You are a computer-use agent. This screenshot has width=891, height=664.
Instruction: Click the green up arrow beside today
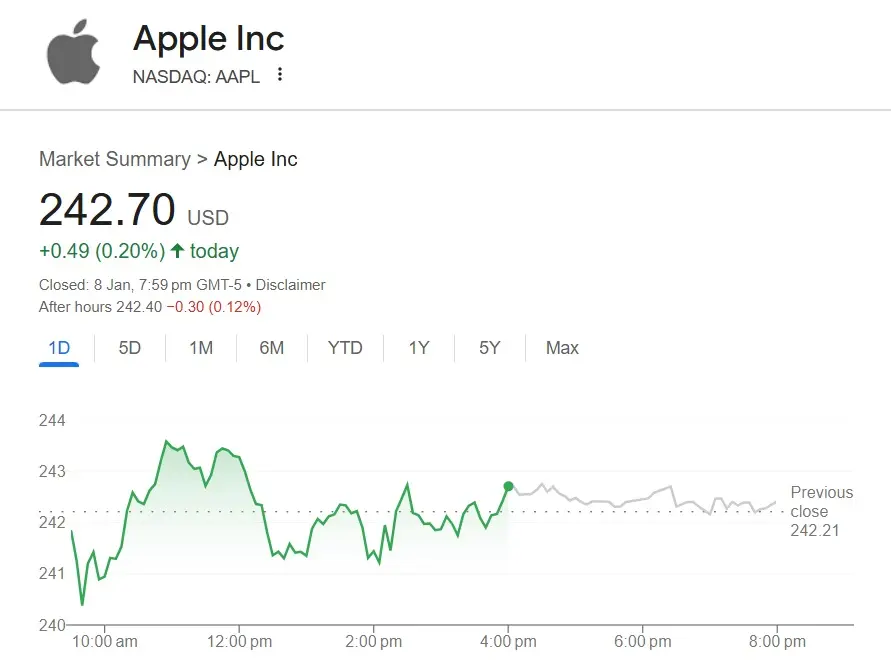click(x=177, y=251)
